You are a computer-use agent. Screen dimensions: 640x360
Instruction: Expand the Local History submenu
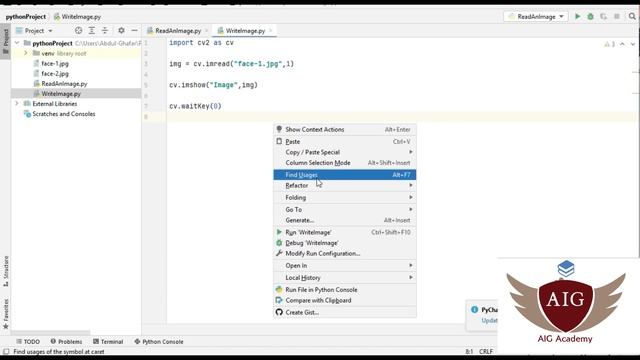point(345,278)
